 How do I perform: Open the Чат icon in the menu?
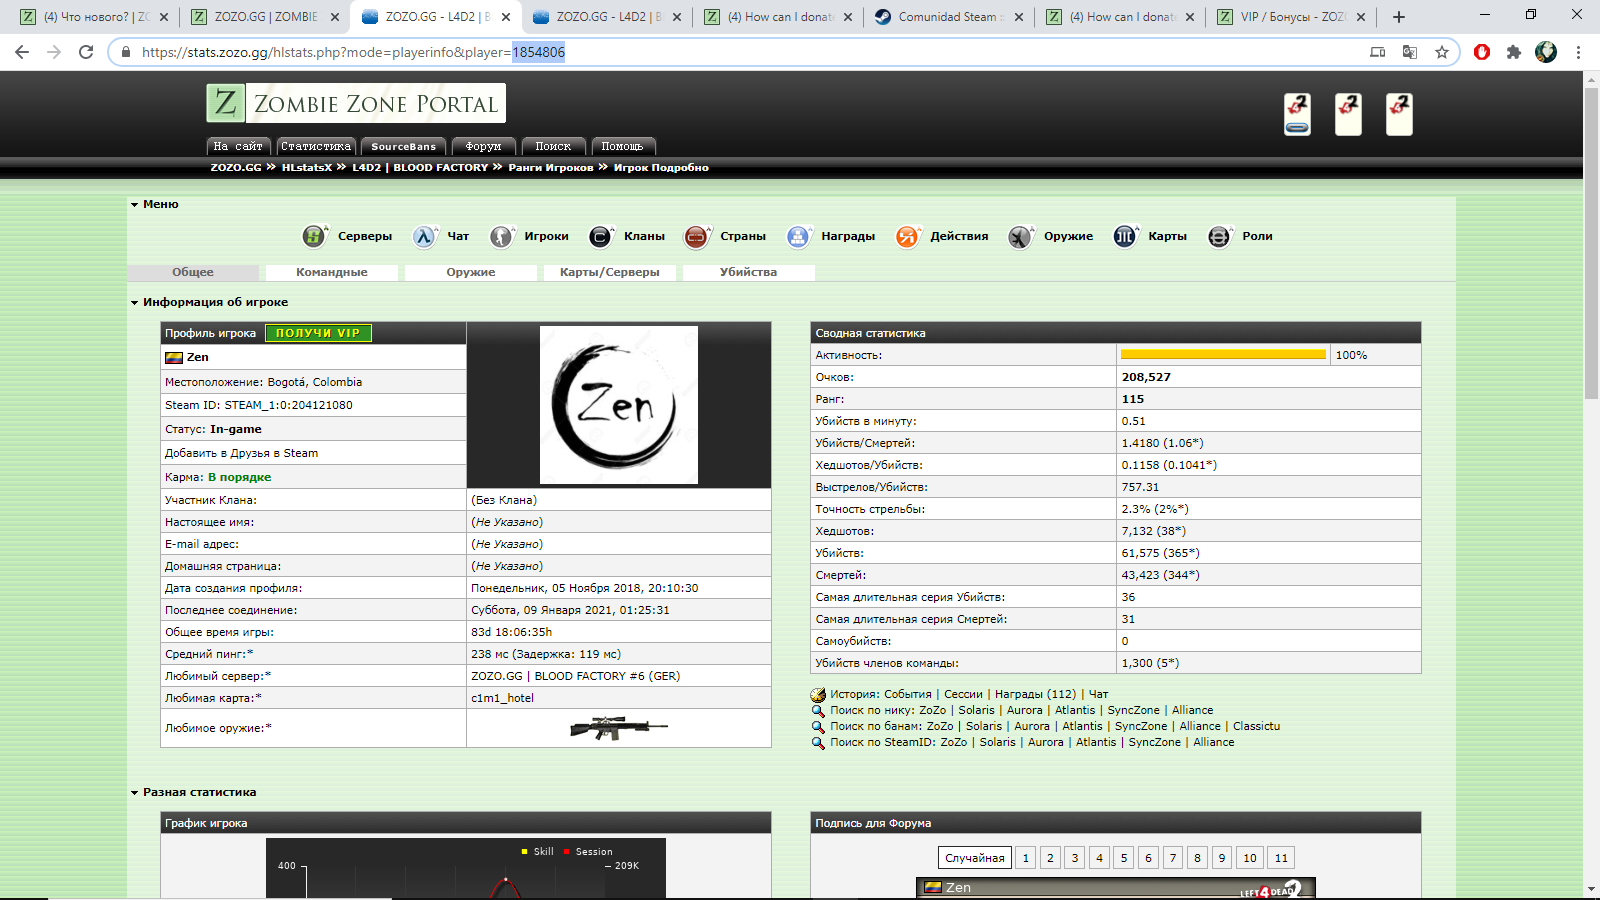click(425, 236)
